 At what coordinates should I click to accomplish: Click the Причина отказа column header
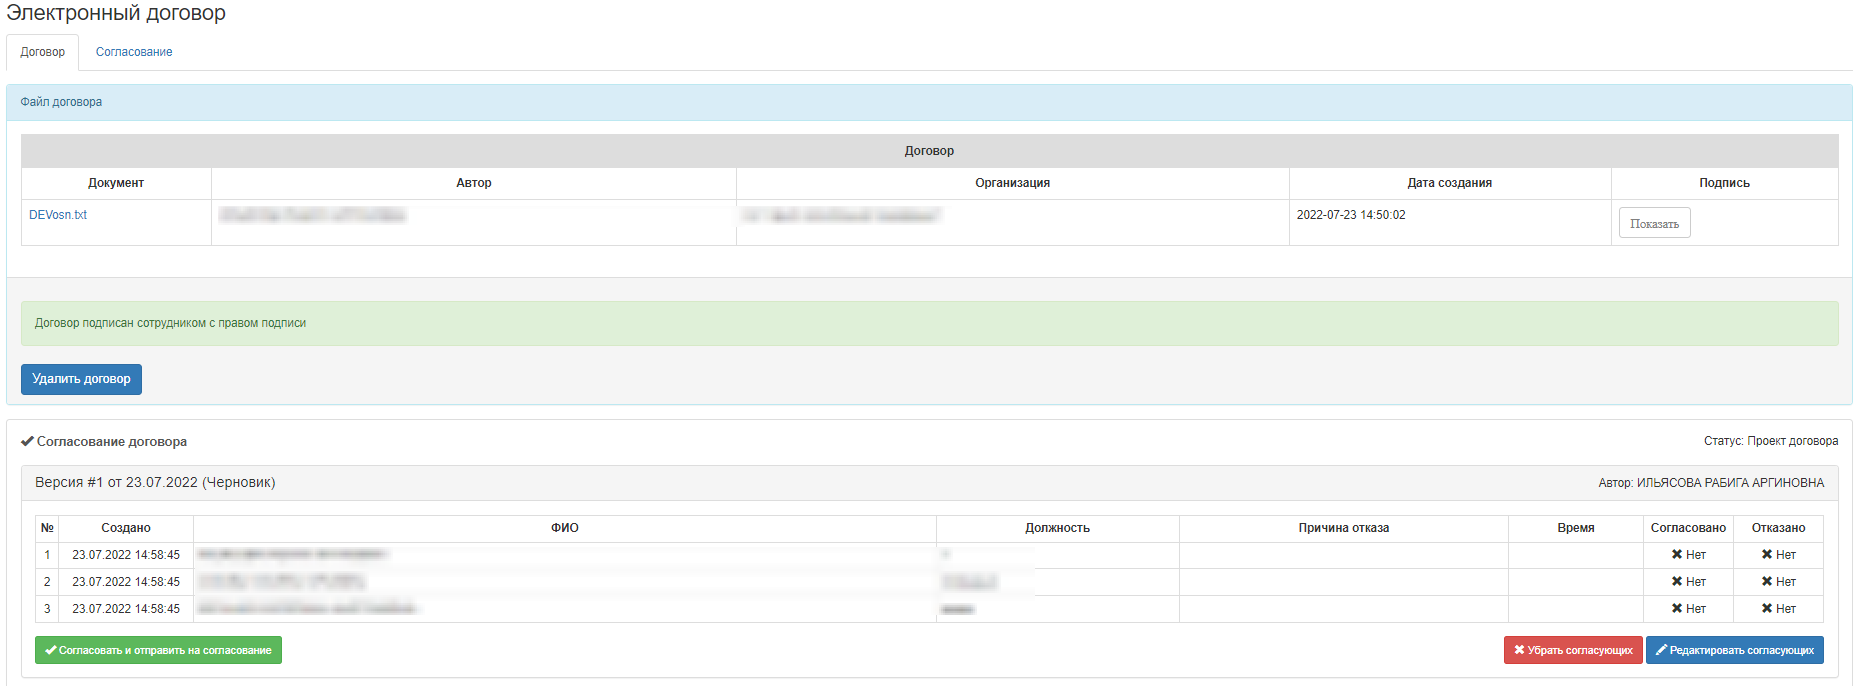[1343, 528]
